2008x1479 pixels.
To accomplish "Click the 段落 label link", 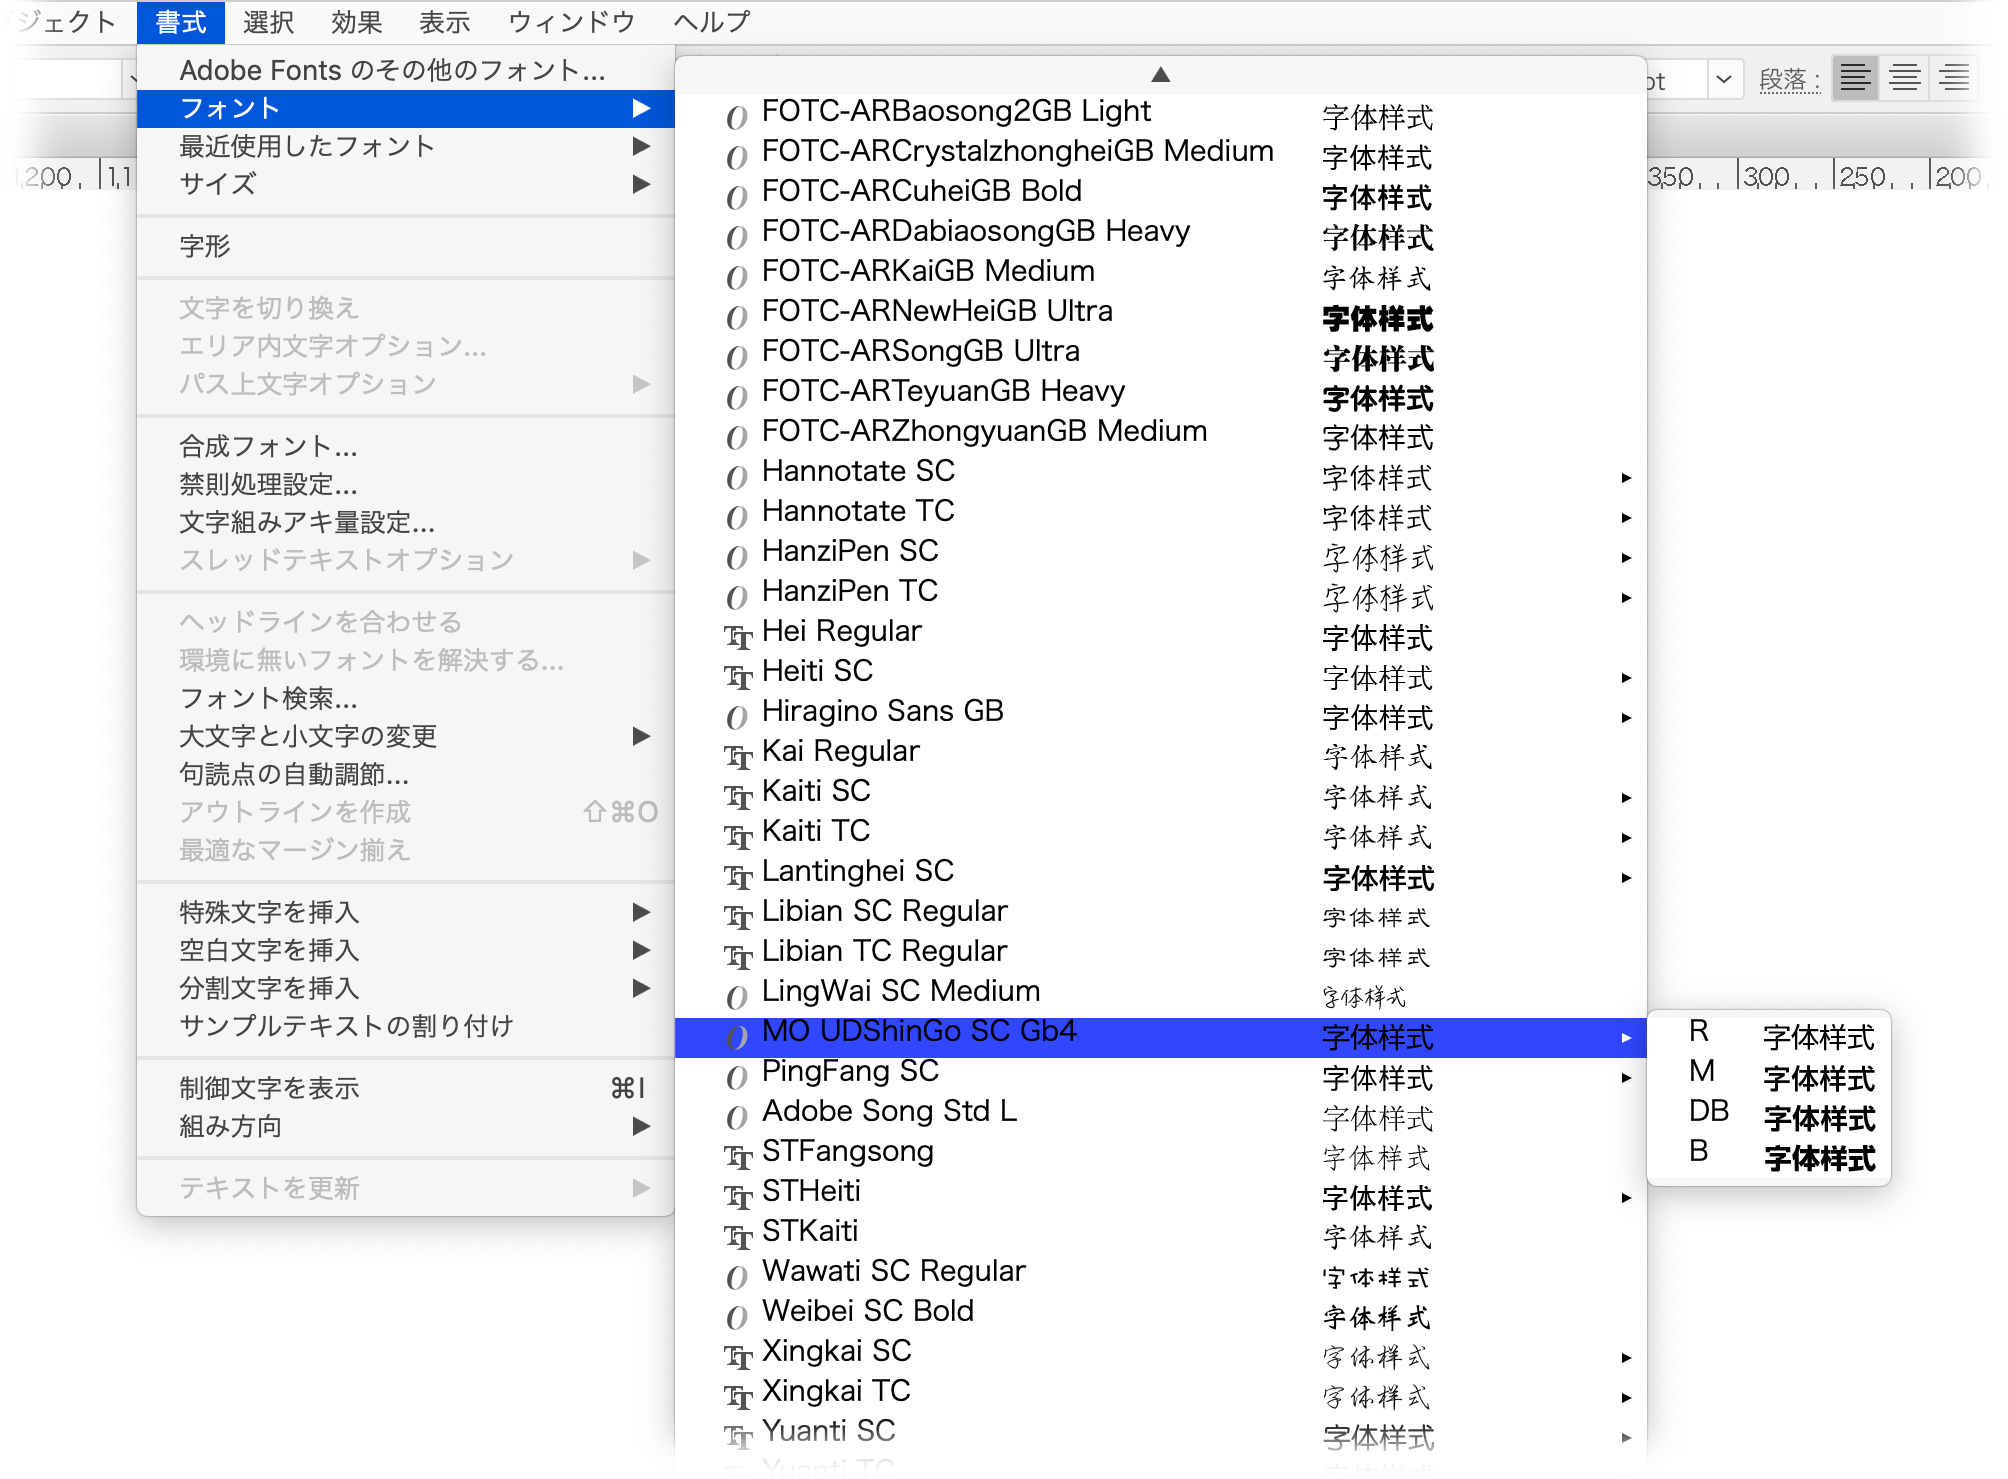I will [1789, 79].
